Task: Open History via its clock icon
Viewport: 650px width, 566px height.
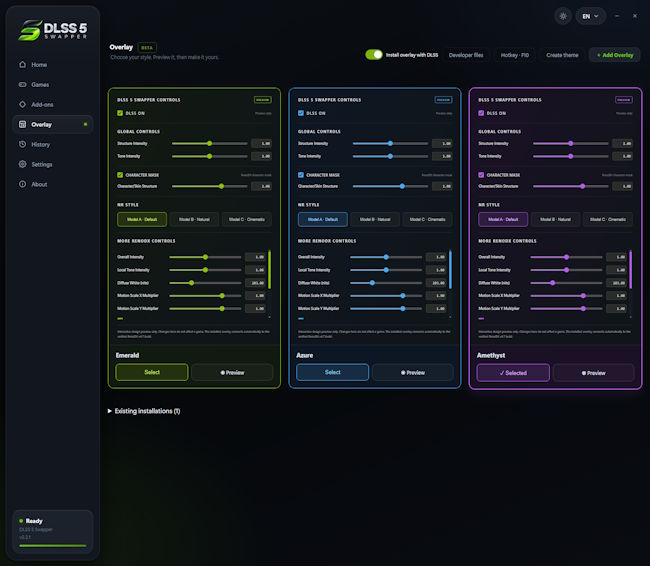Action: point(22,144)
